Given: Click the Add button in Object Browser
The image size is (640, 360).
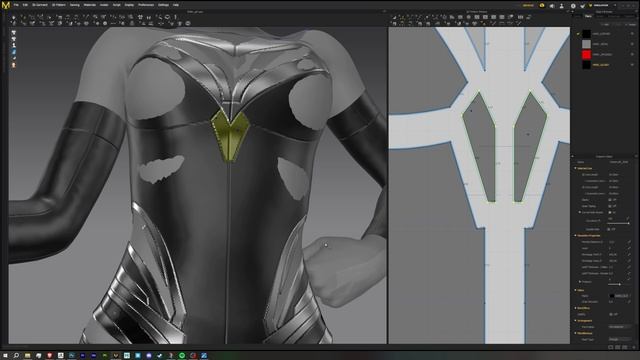Looking at the screenshot, I should click(607, 24).
